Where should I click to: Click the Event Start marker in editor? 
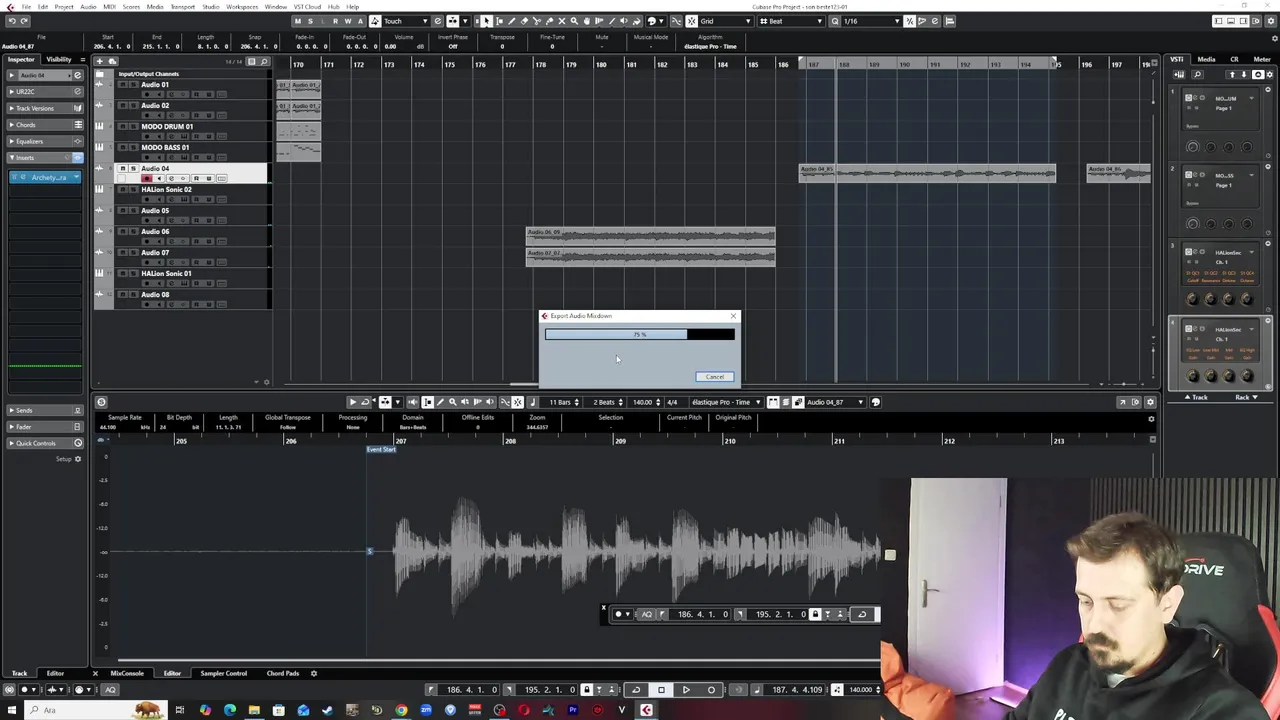coord(381,450)
